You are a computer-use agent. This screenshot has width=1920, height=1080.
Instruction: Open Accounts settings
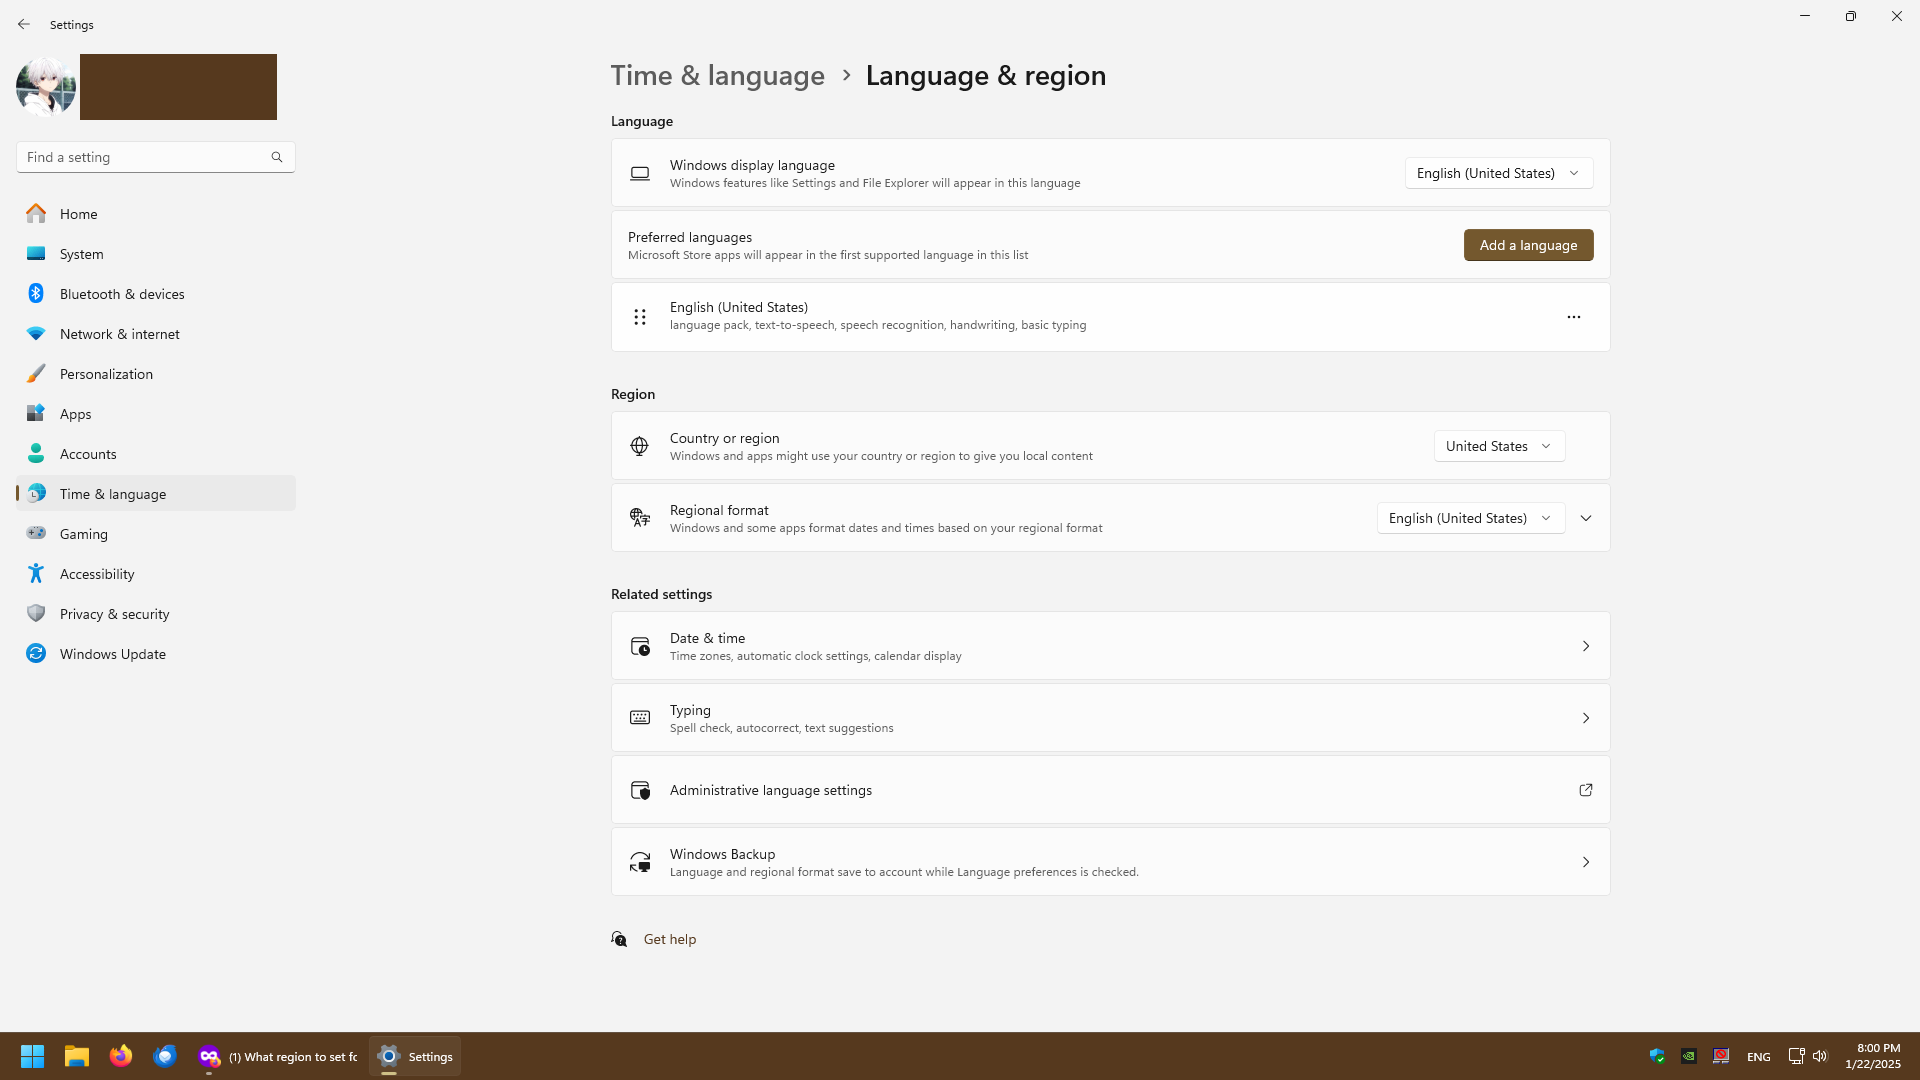(x=156, y=454)
